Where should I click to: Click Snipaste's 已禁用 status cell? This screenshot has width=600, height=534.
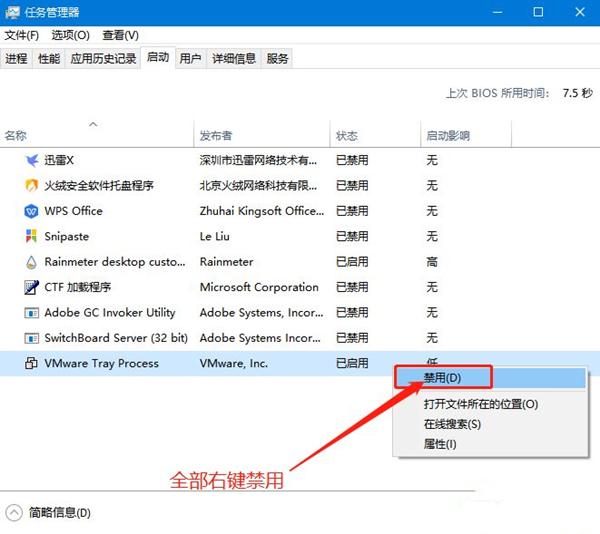pos(352,236)
